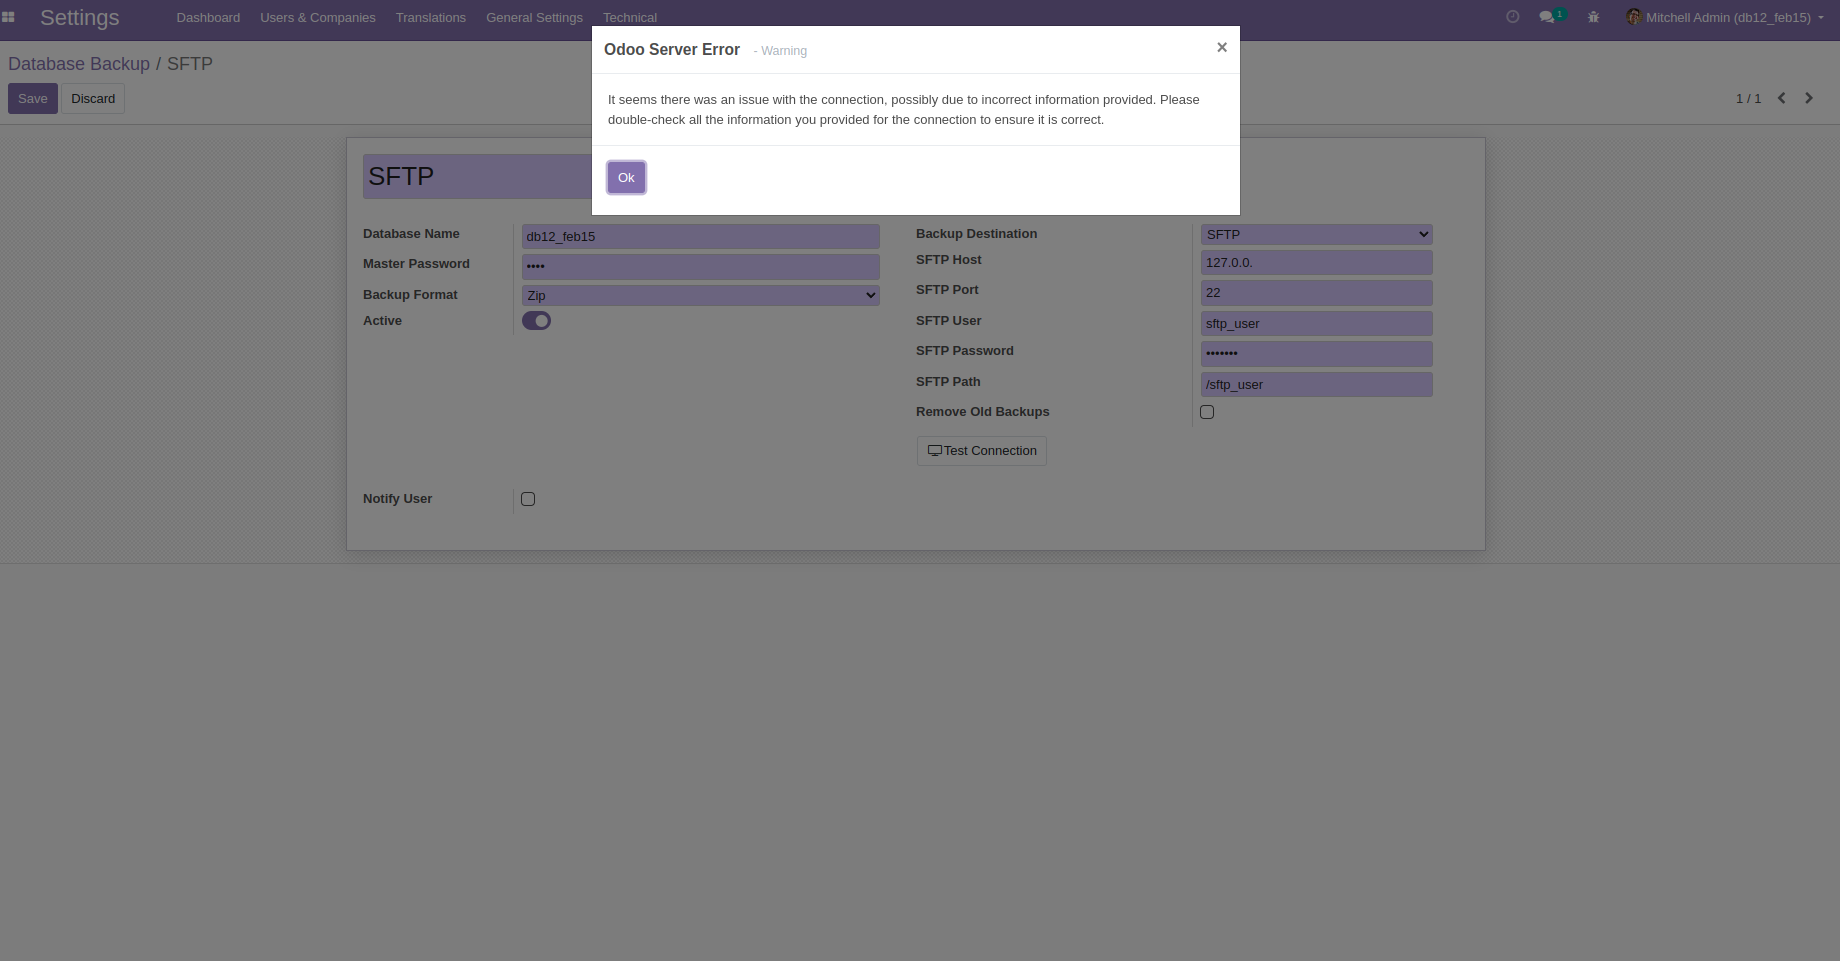Click the SFTP Host field
The height and width of the screenshot is (961, 1840).
(x=1317, y=263)
